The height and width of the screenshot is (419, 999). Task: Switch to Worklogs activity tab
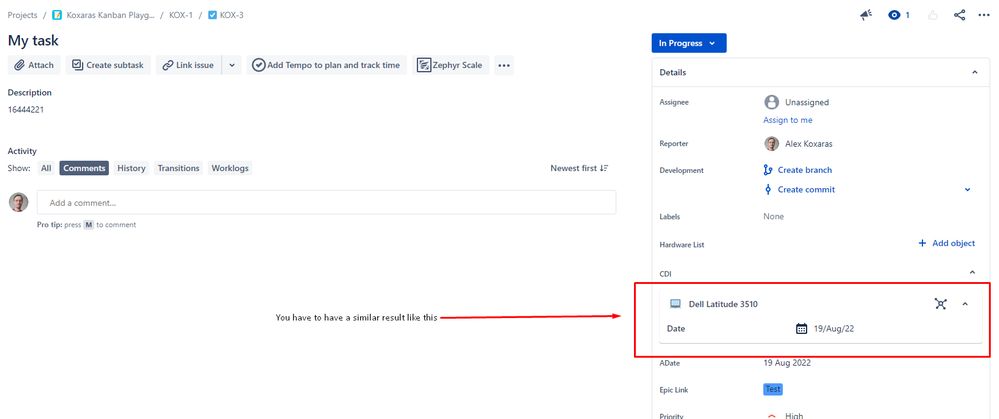pos(230,168)
